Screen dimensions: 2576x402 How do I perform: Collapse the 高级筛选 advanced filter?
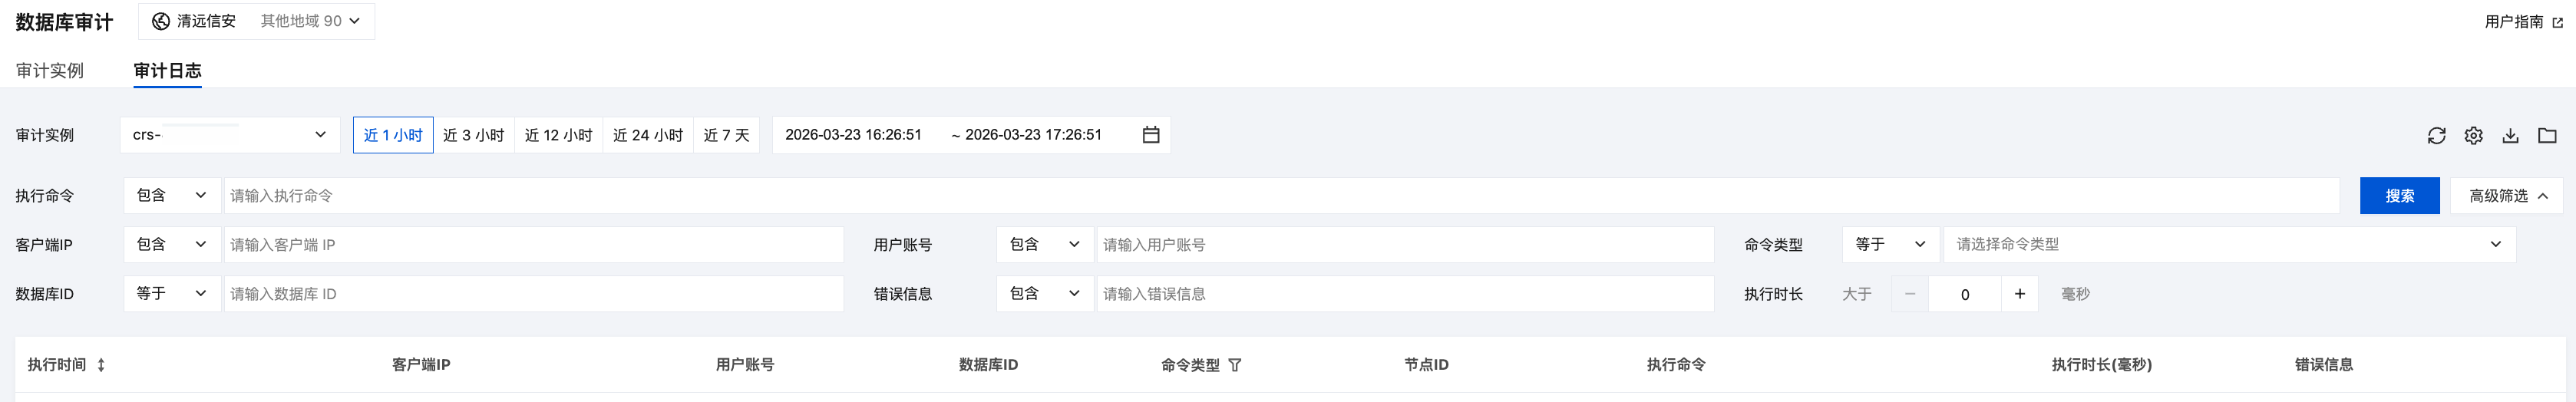pyautogui.click(x=2507, y=196)
